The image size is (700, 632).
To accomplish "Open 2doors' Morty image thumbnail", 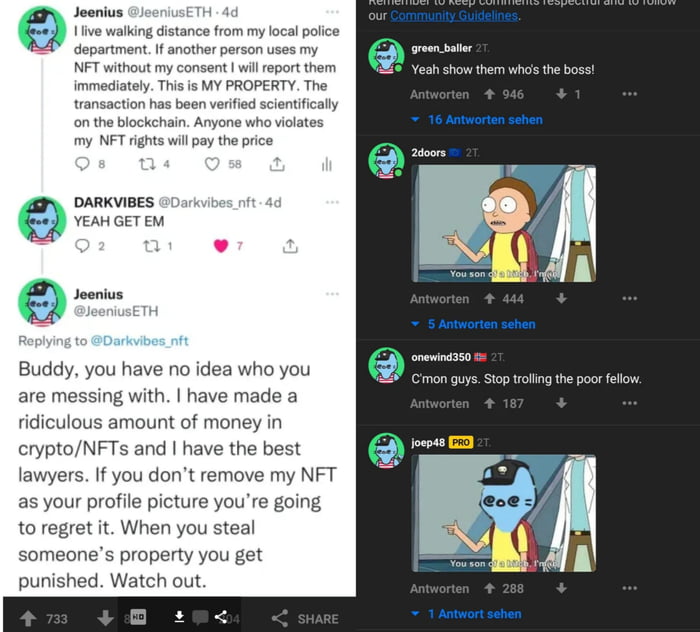I will (x=504, y=224).
